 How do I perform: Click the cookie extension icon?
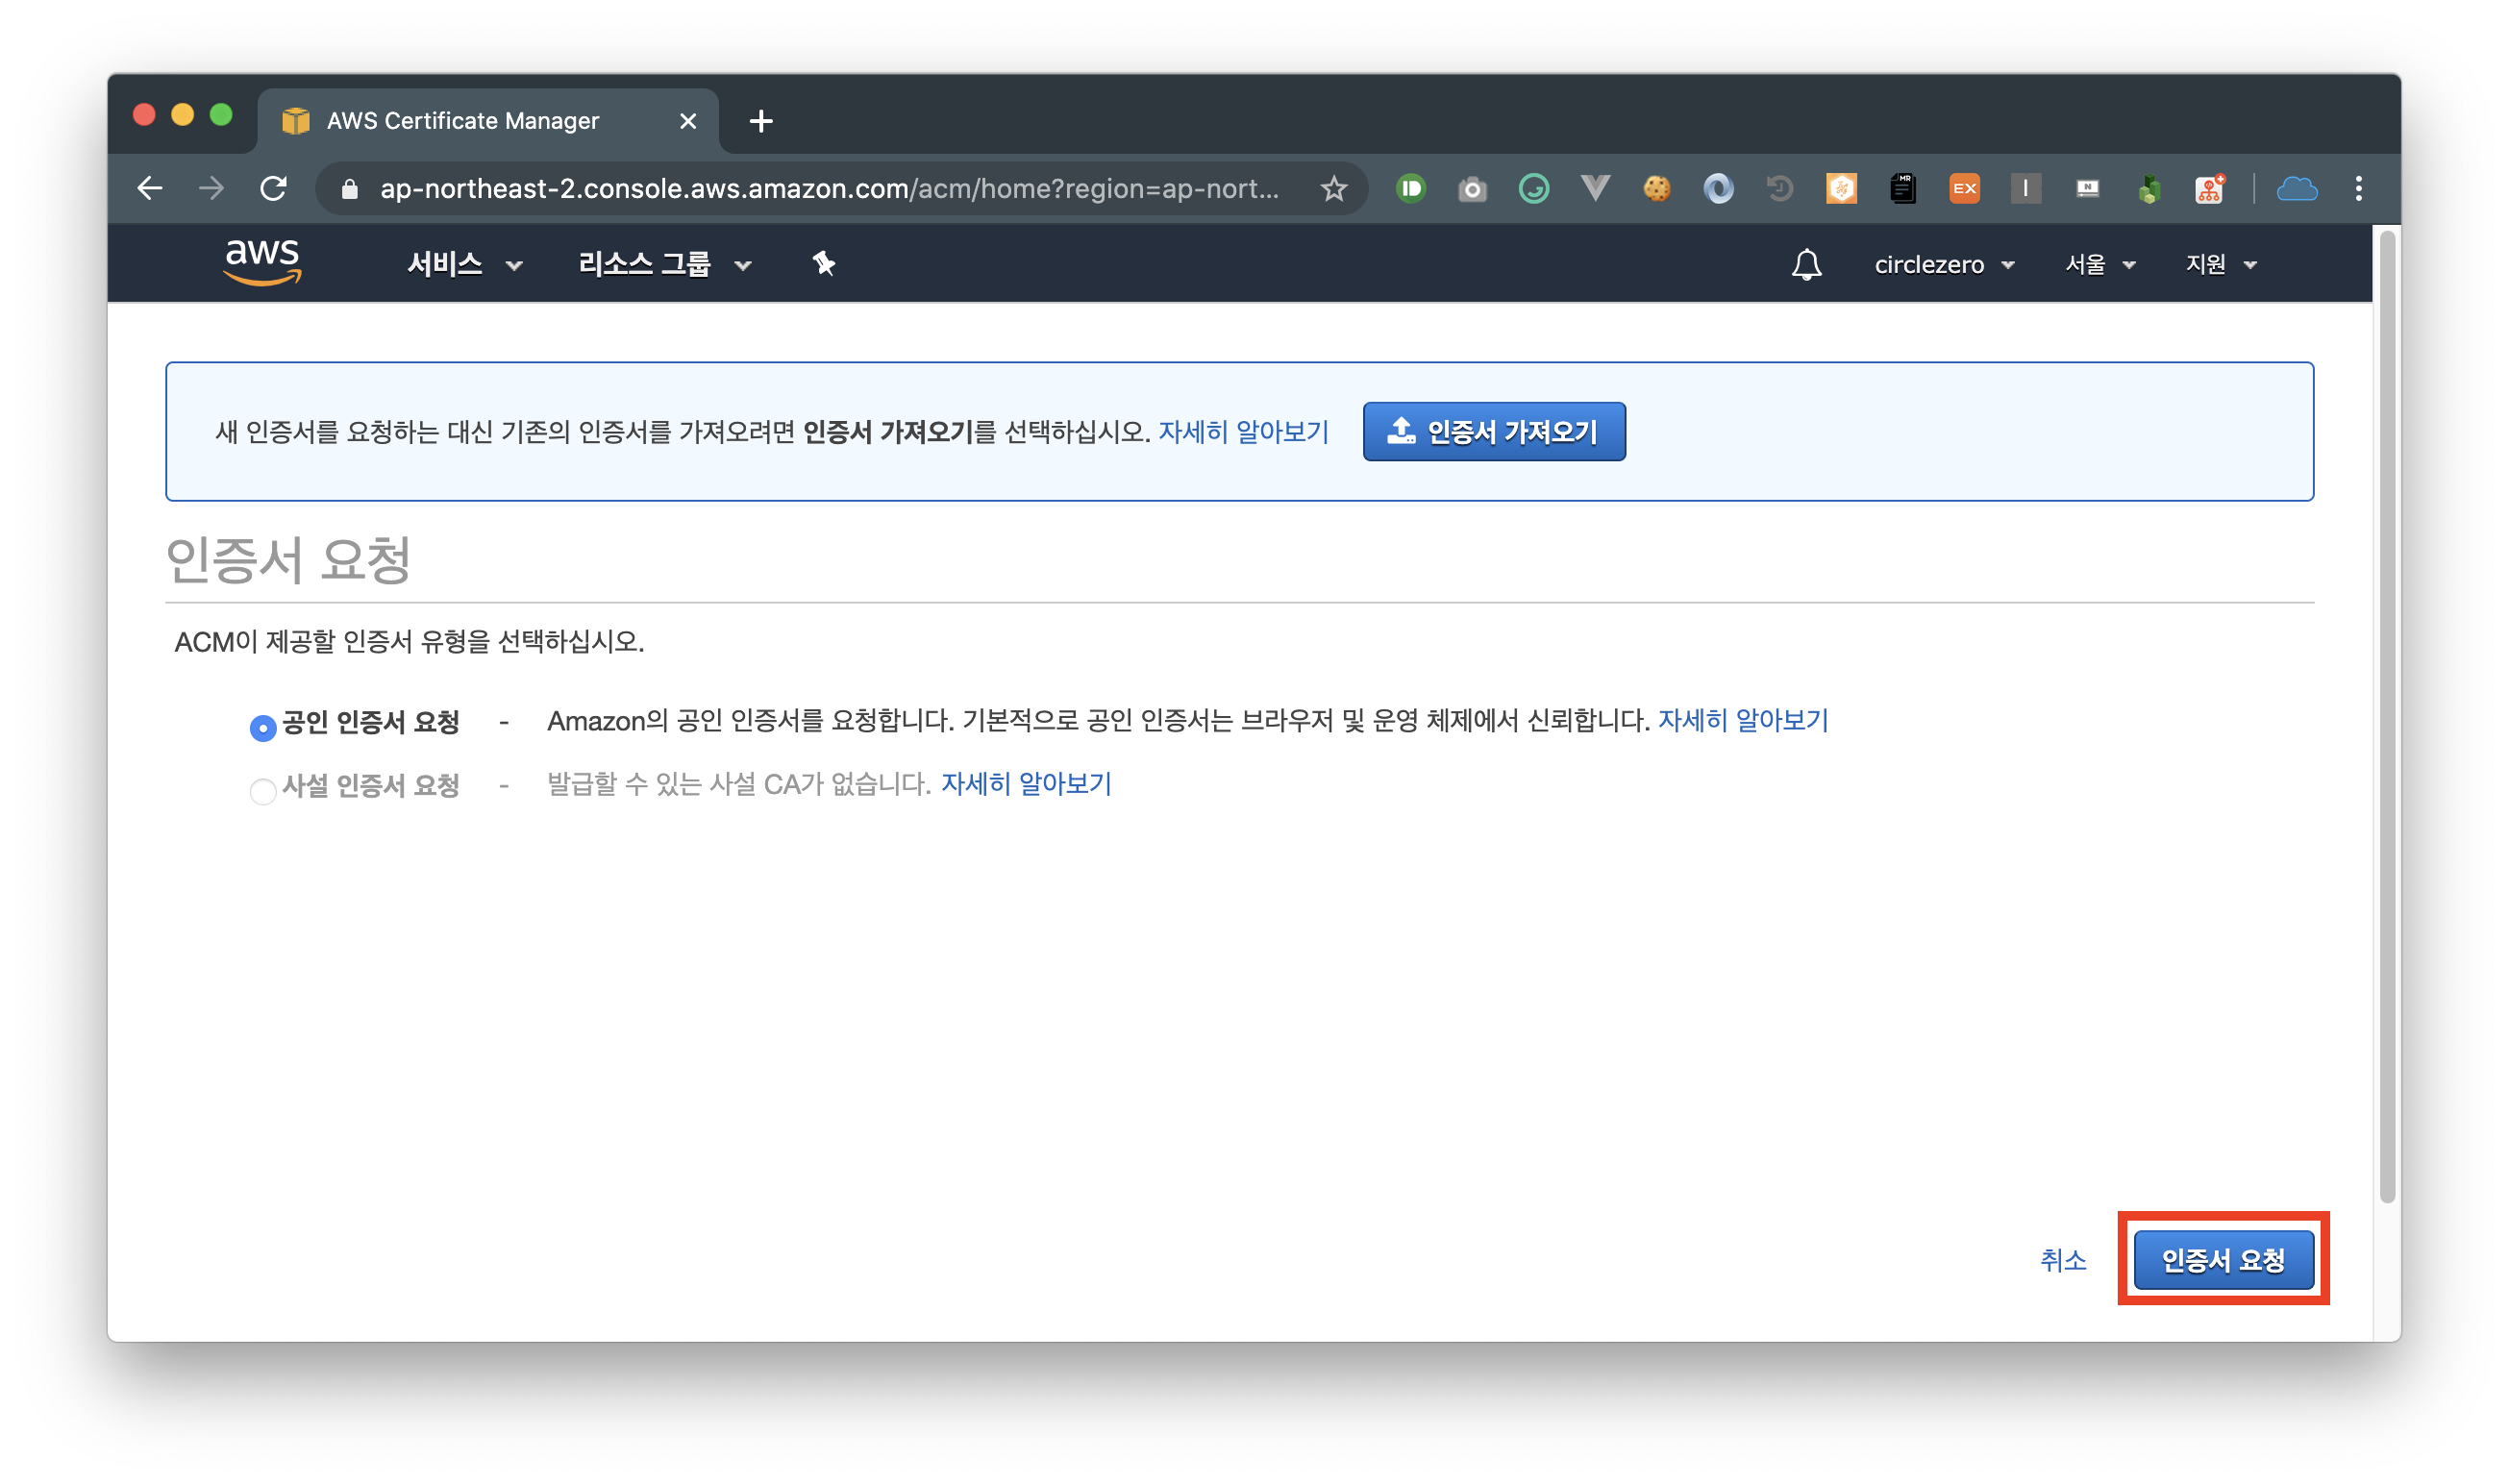pos(1656,189)
